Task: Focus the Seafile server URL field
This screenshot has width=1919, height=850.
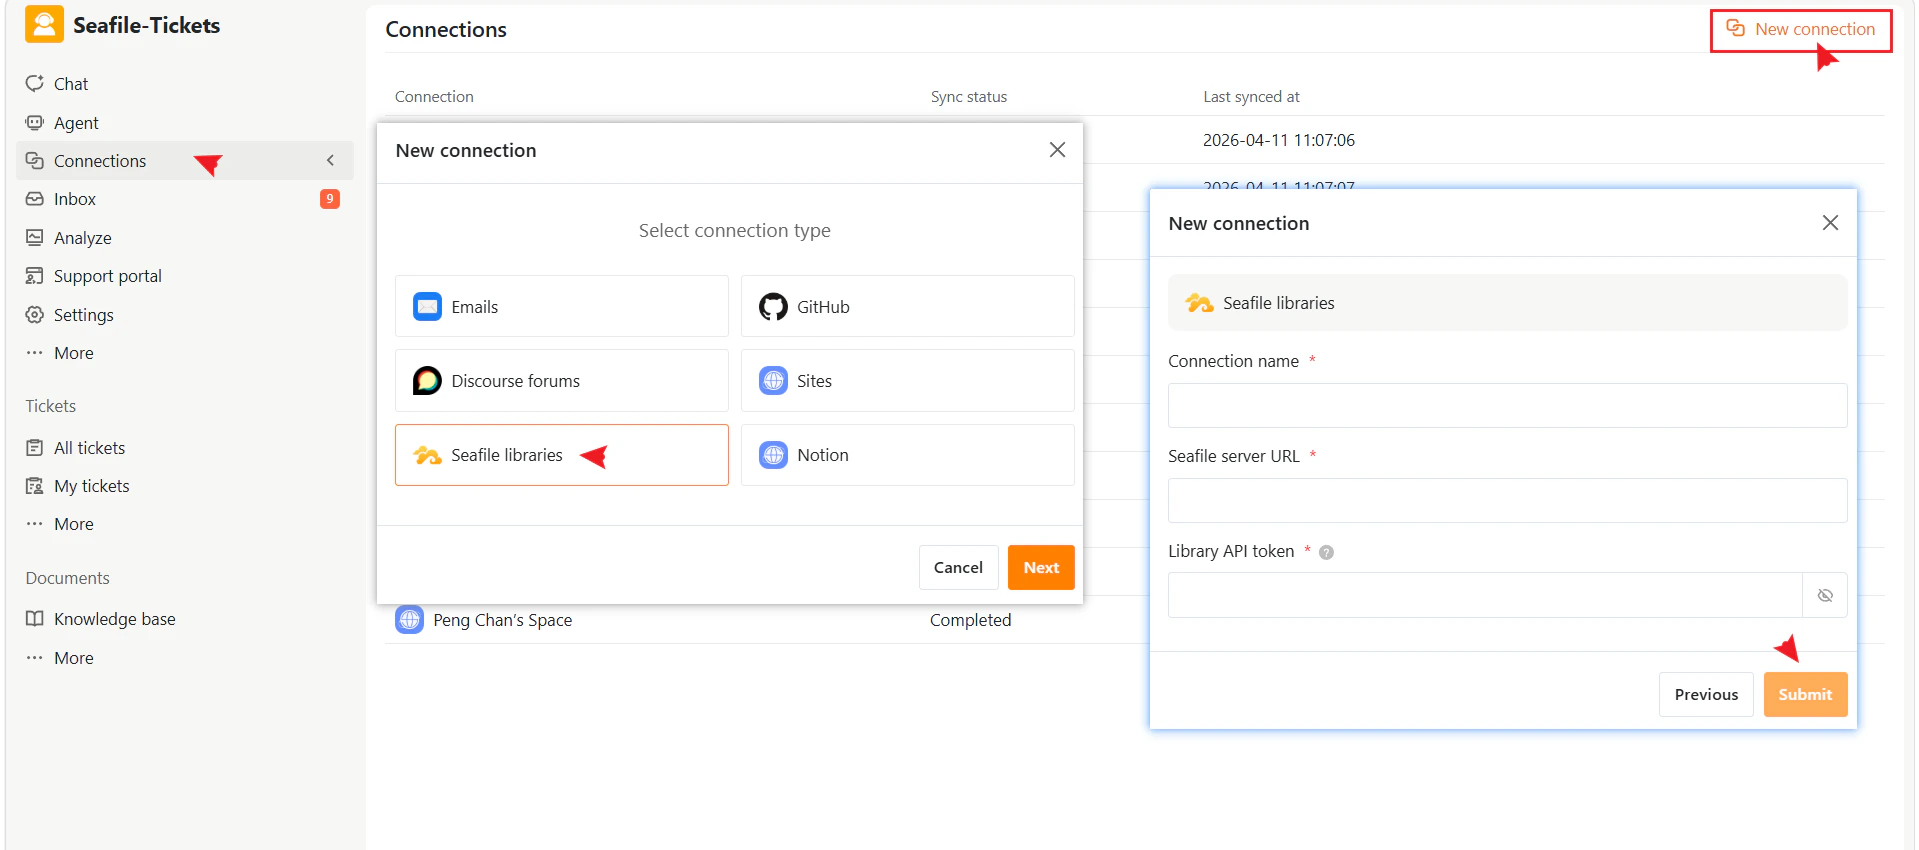Action: click(1507, 500)
